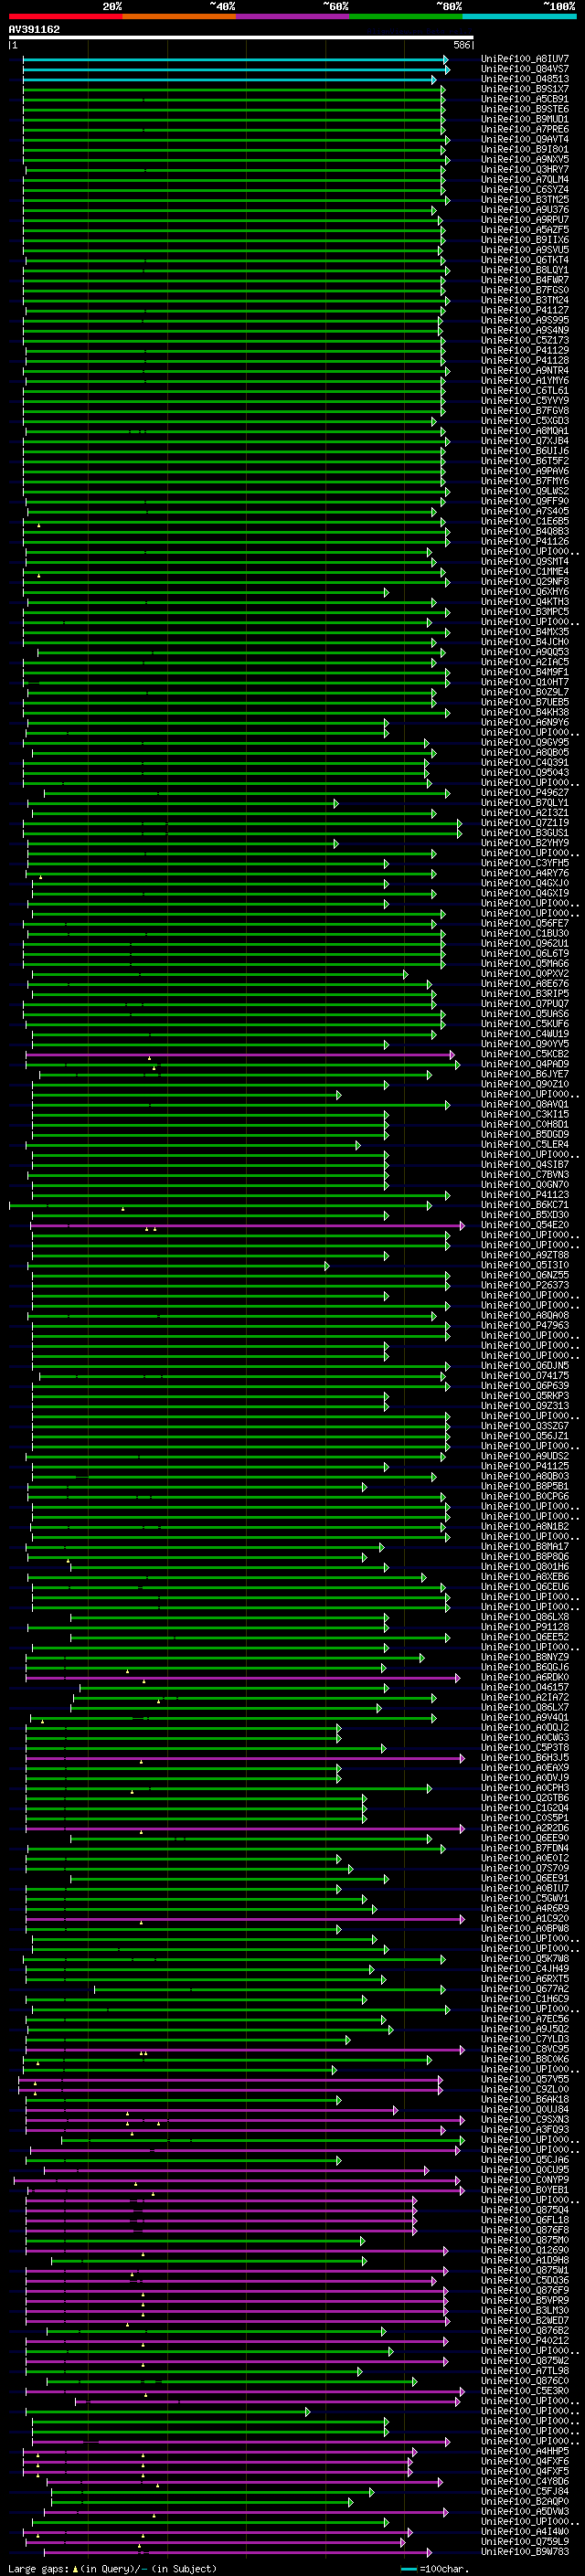585x2576 pixels.
Task: Select label UniRef100_A5CB91
Action: tap(524, 99)
